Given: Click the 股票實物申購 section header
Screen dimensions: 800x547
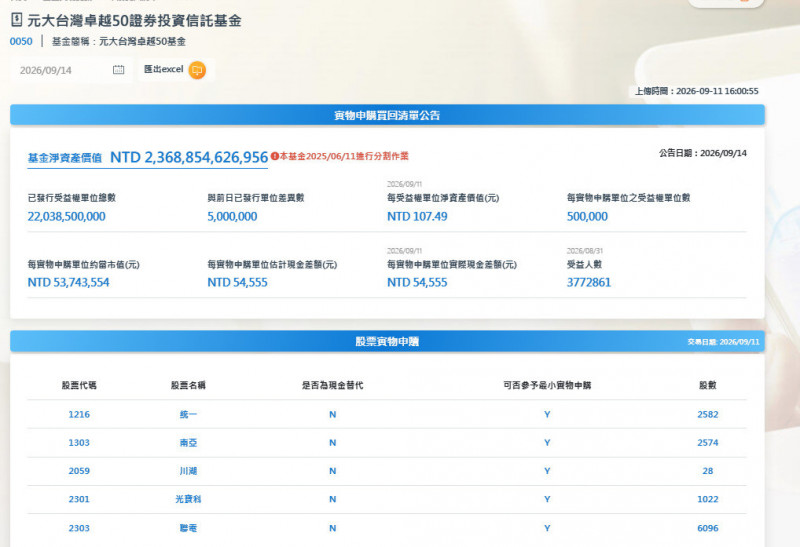Looking at the screenshot, I should click(x=387, y=341).
